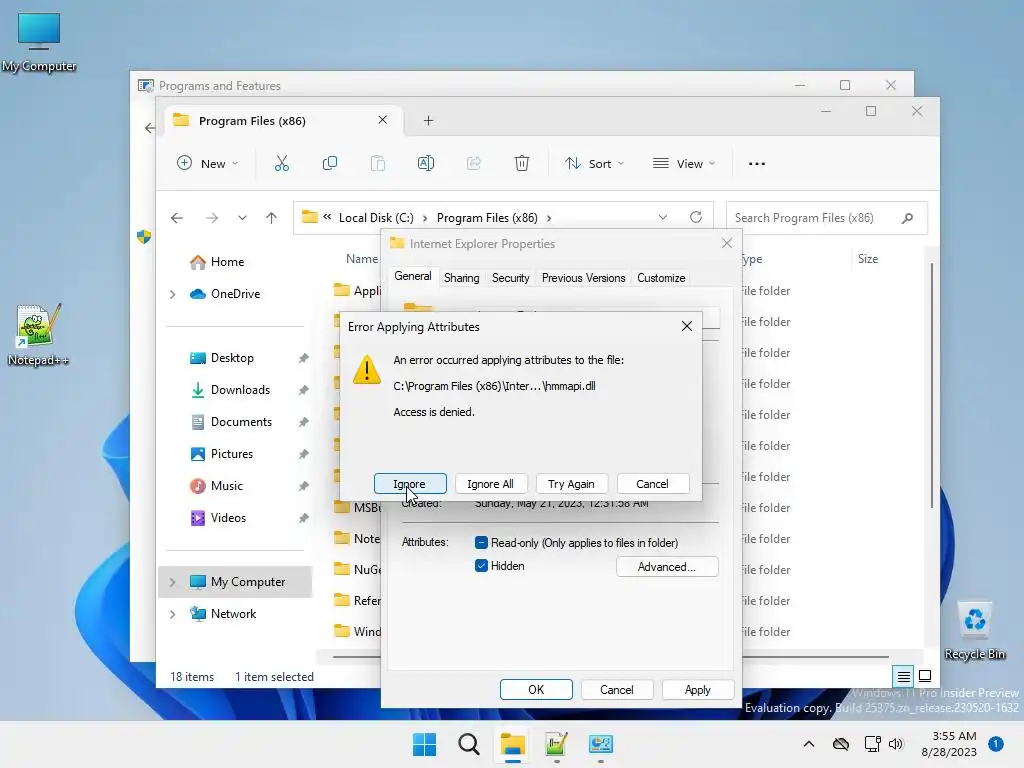Click the Copy icon in Explorer toolbar
Viewport: 1024px width, 768px height.
330,163
